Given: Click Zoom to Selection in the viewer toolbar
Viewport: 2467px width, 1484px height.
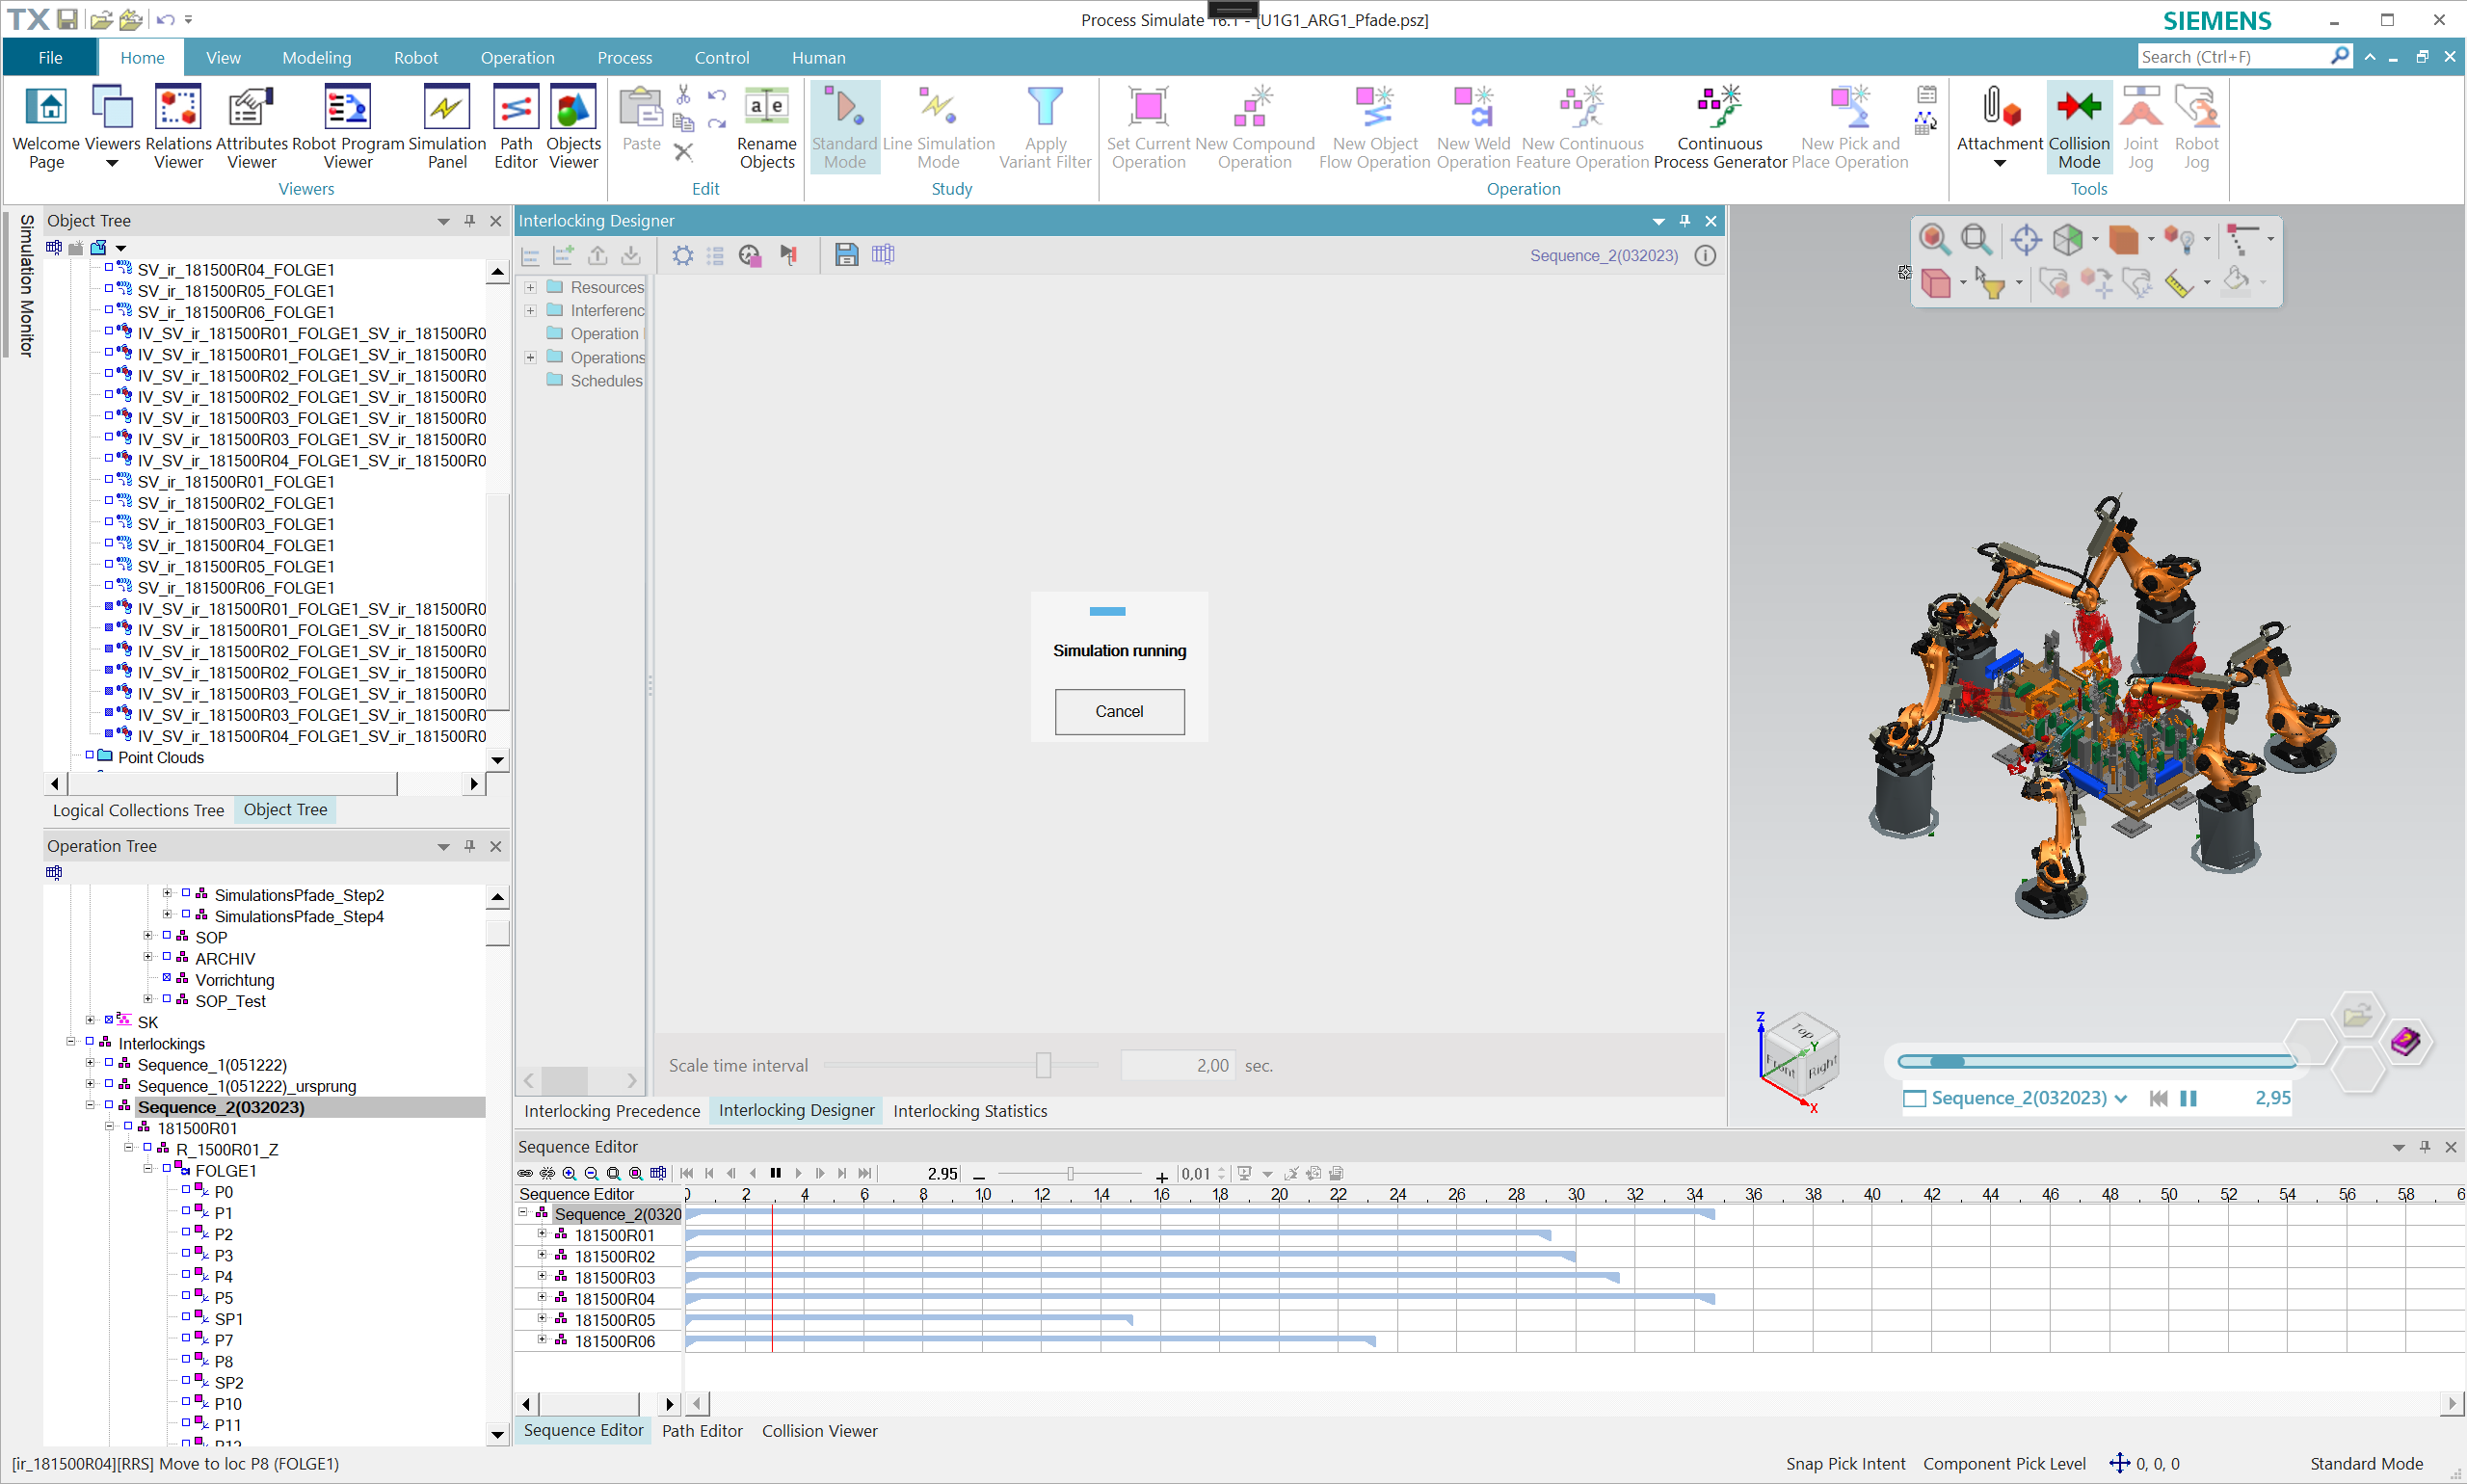Looking at the screenshot, I should click(1934, 239).
